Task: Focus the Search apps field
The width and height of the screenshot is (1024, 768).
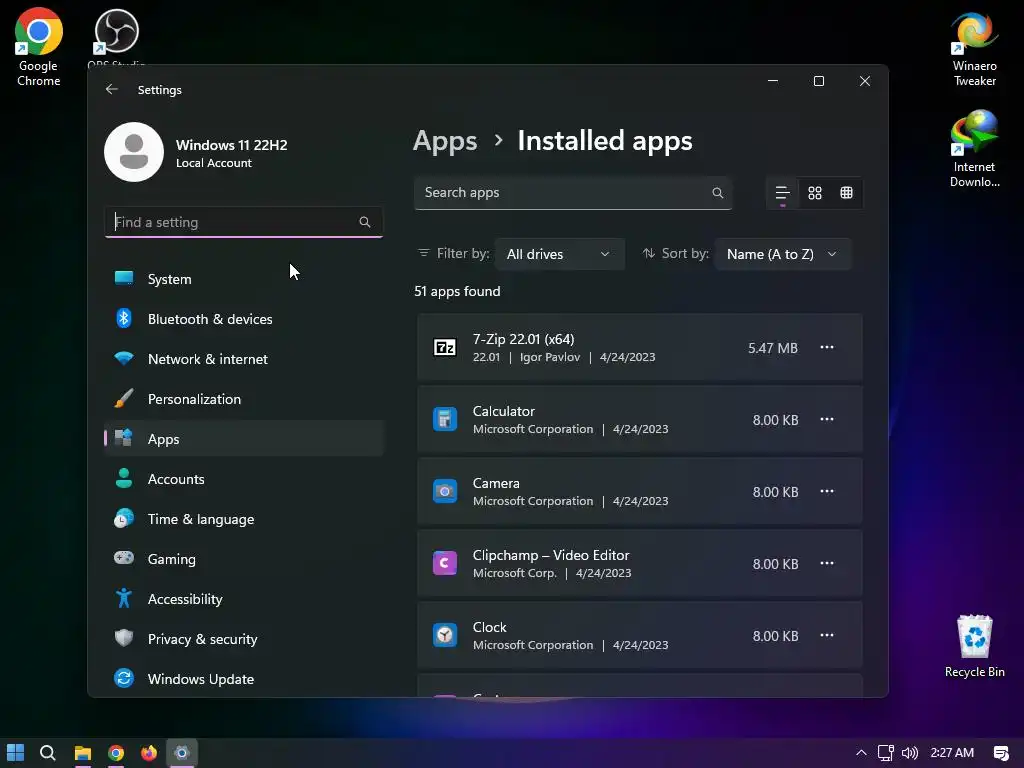Action: pos(573,193)
